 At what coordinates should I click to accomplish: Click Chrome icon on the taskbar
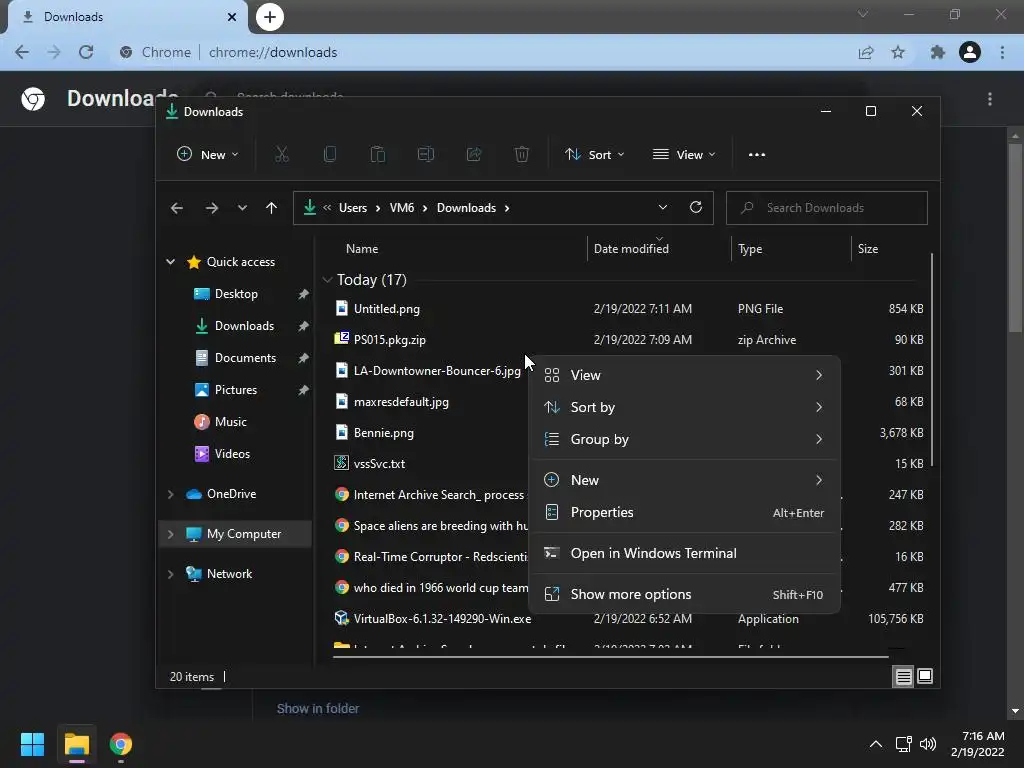click(121, 744)
